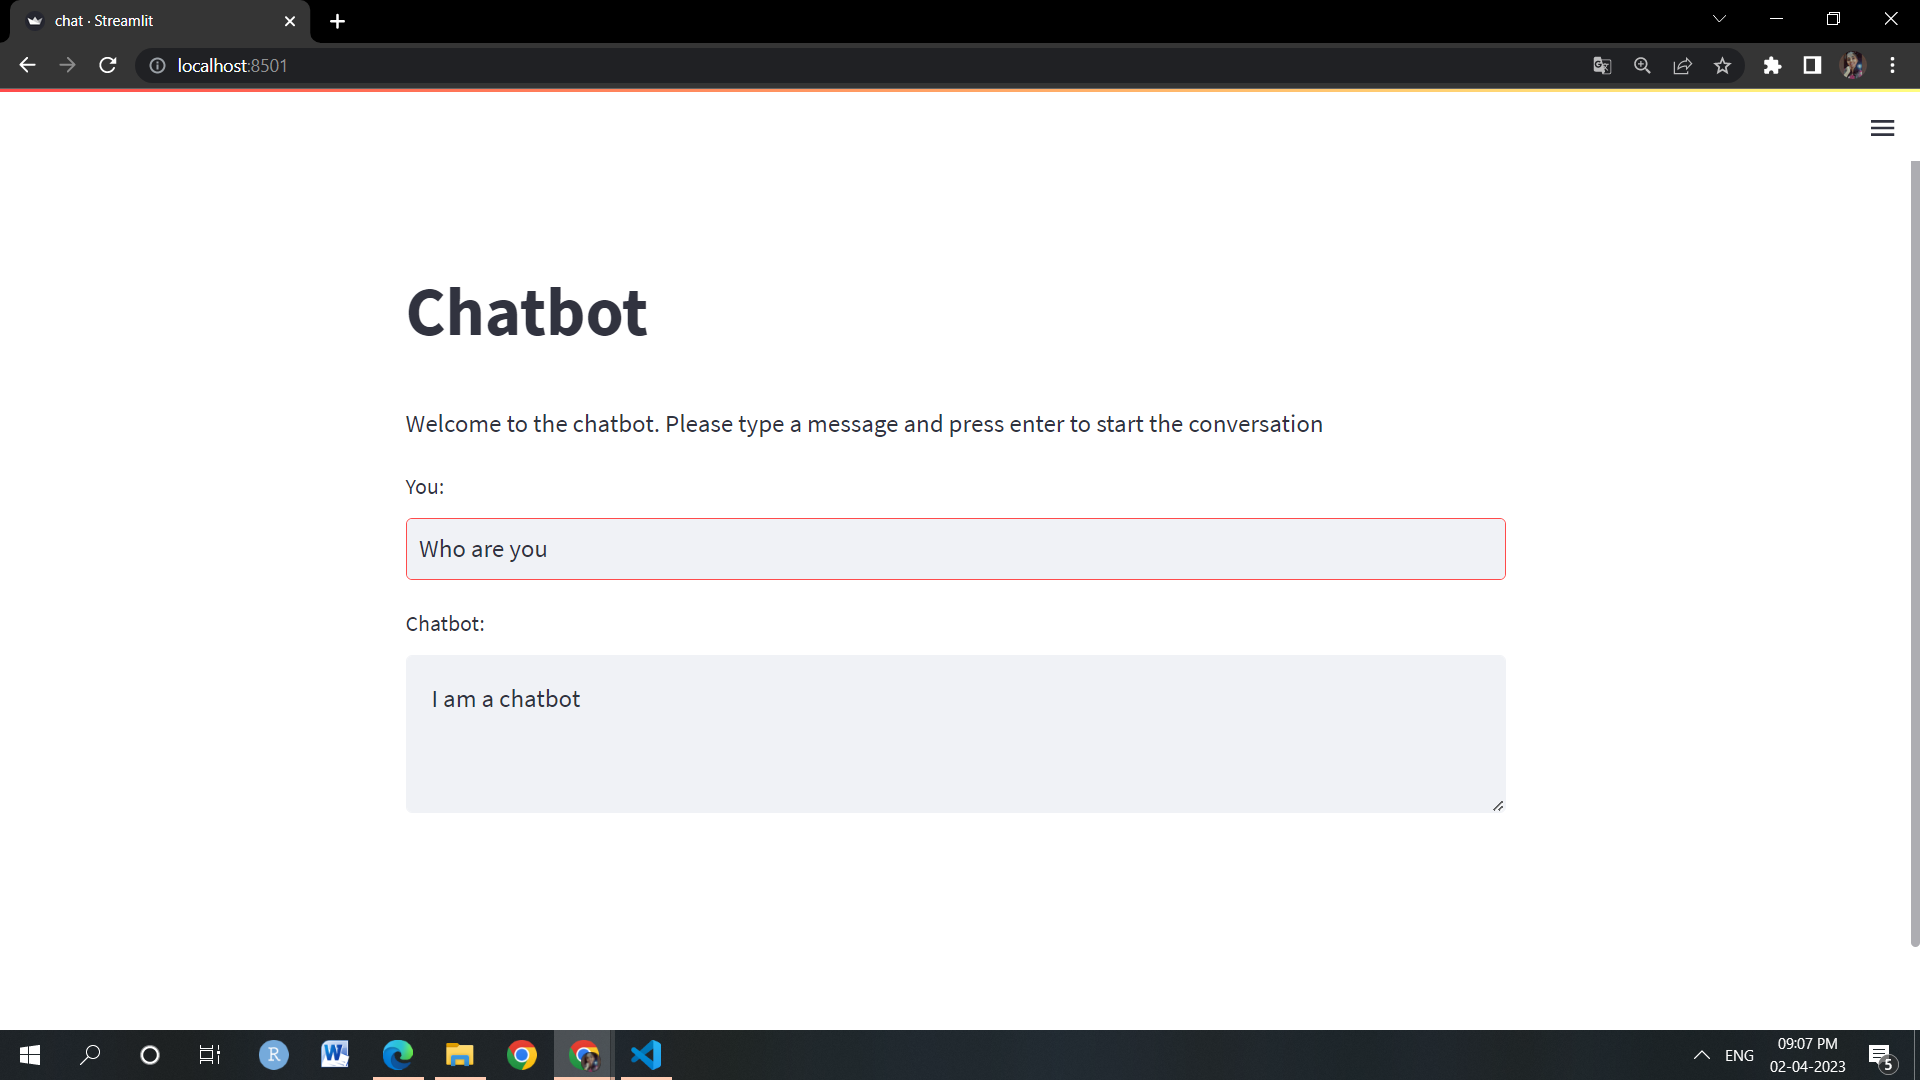Click the share icon in Chrome's toolbar
The image size is (1920, 1080).
[1682, 65]
